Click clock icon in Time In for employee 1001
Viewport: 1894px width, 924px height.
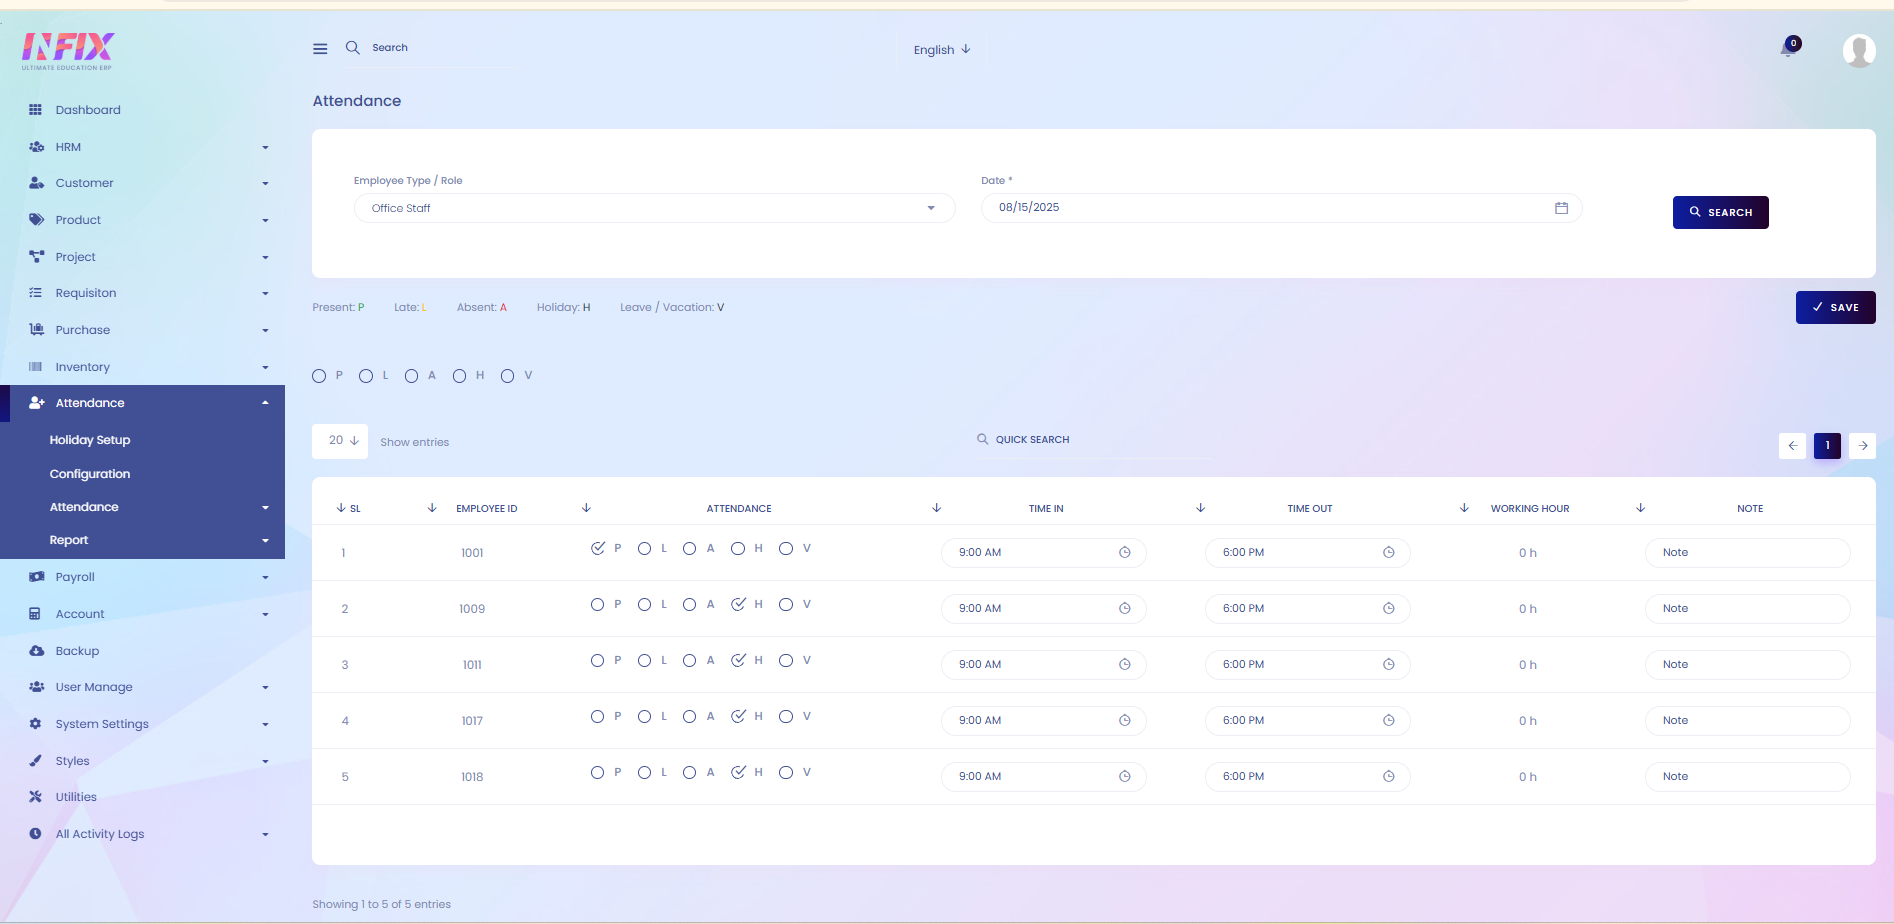click(x=1125, y=553)
